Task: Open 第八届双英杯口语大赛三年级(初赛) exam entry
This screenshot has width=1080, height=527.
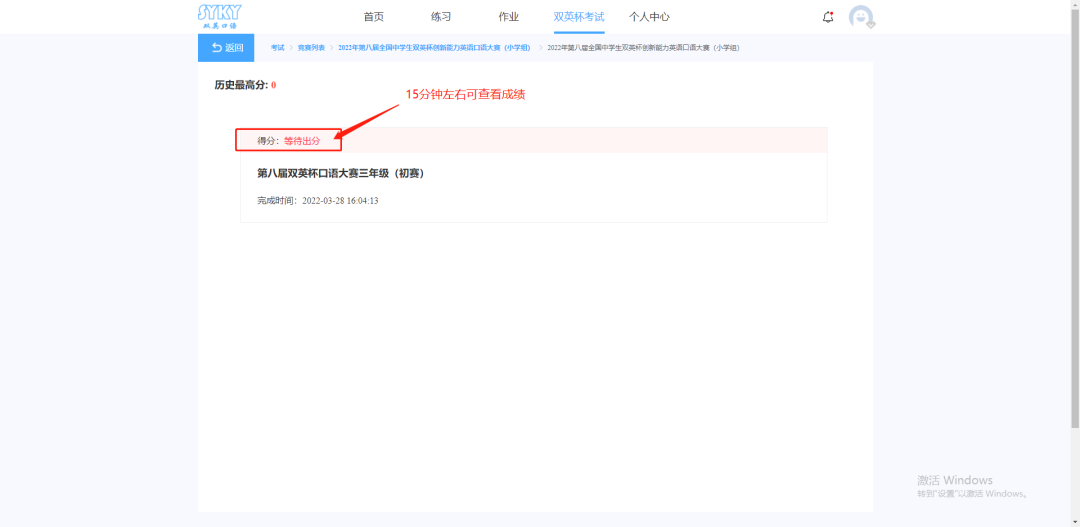Action: point(341,174)
